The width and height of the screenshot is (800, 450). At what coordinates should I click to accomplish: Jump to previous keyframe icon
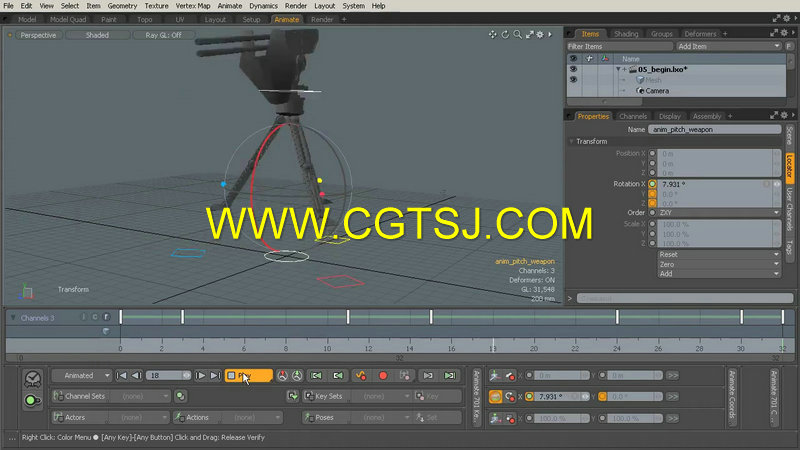[x=338, y=376]
